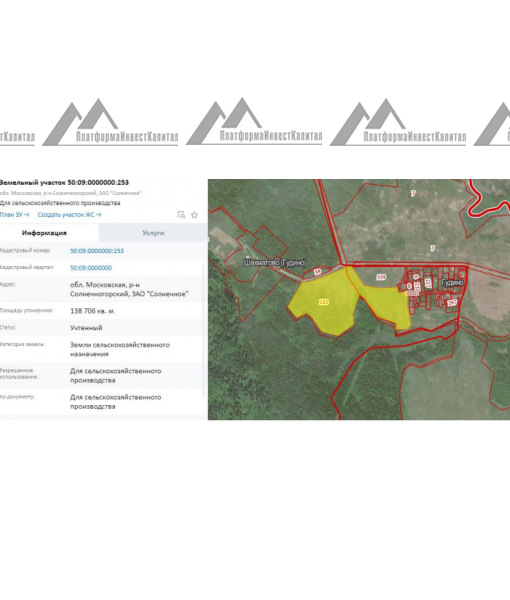The height and width of the screenshot is (600, 510).
Task: Select parcel 297 in Гудино village
Action: pos(452,303)
